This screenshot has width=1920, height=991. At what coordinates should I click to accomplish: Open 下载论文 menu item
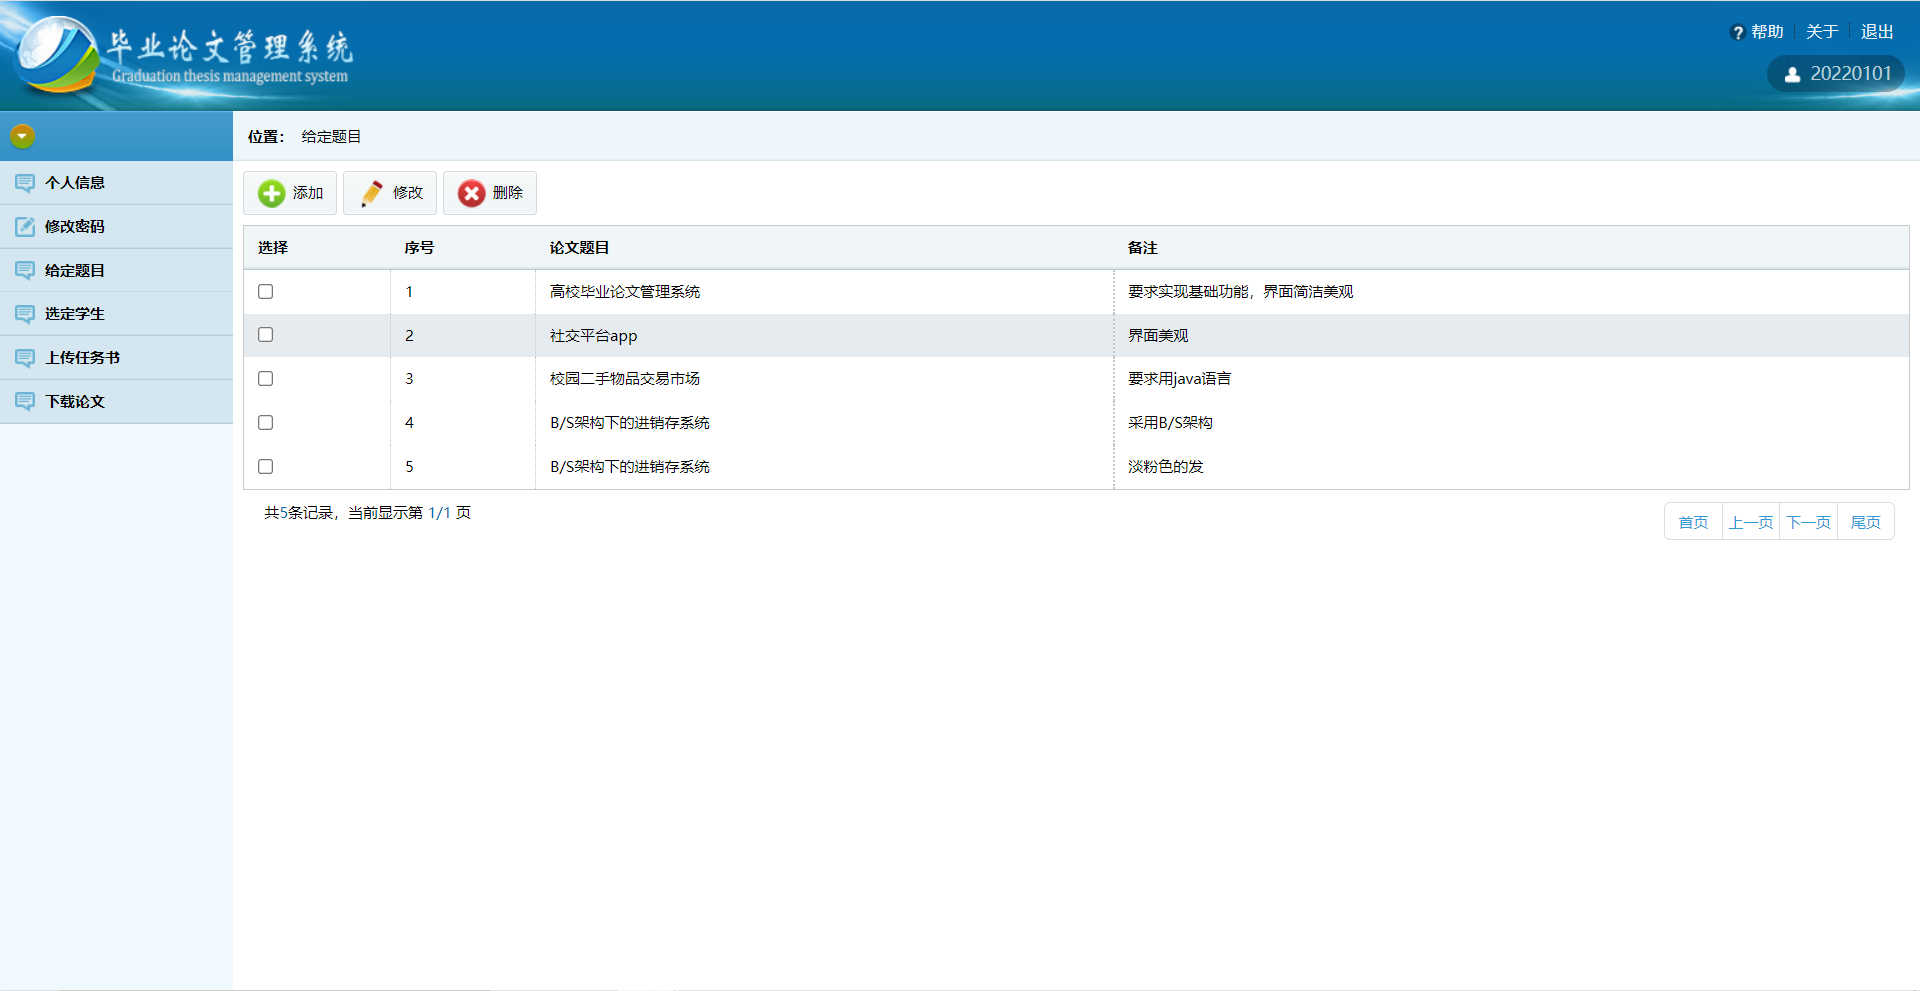(x=116, y=401)
